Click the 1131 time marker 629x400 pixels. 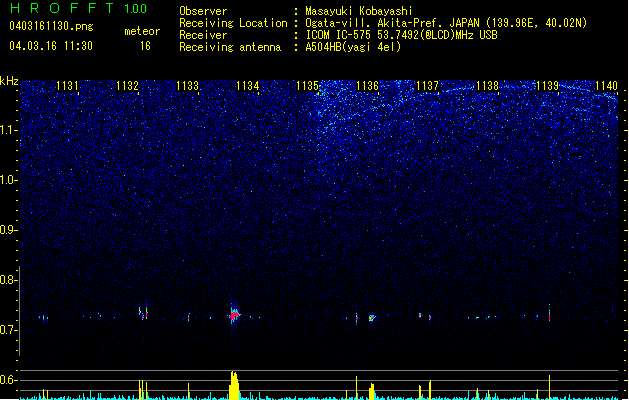tap(67, 85)
